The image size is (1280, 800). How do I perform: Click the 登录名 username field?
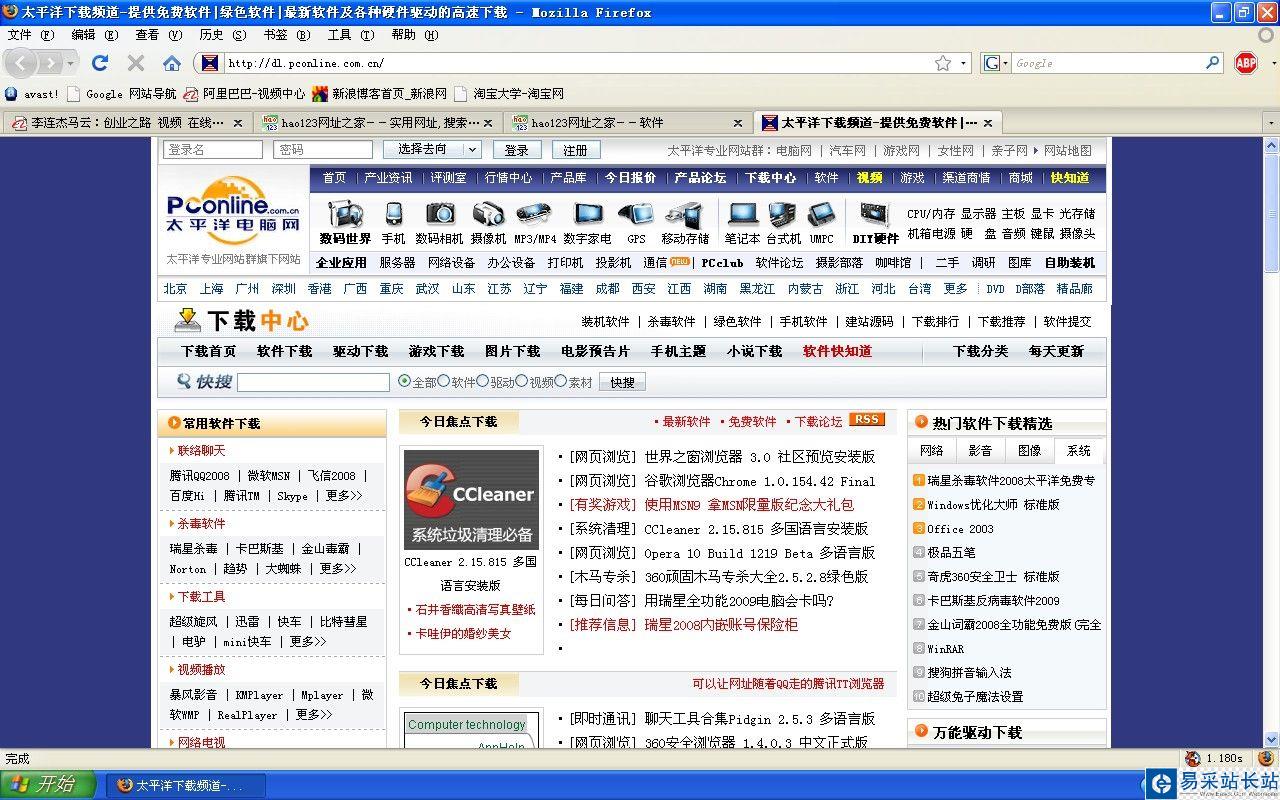213,150
